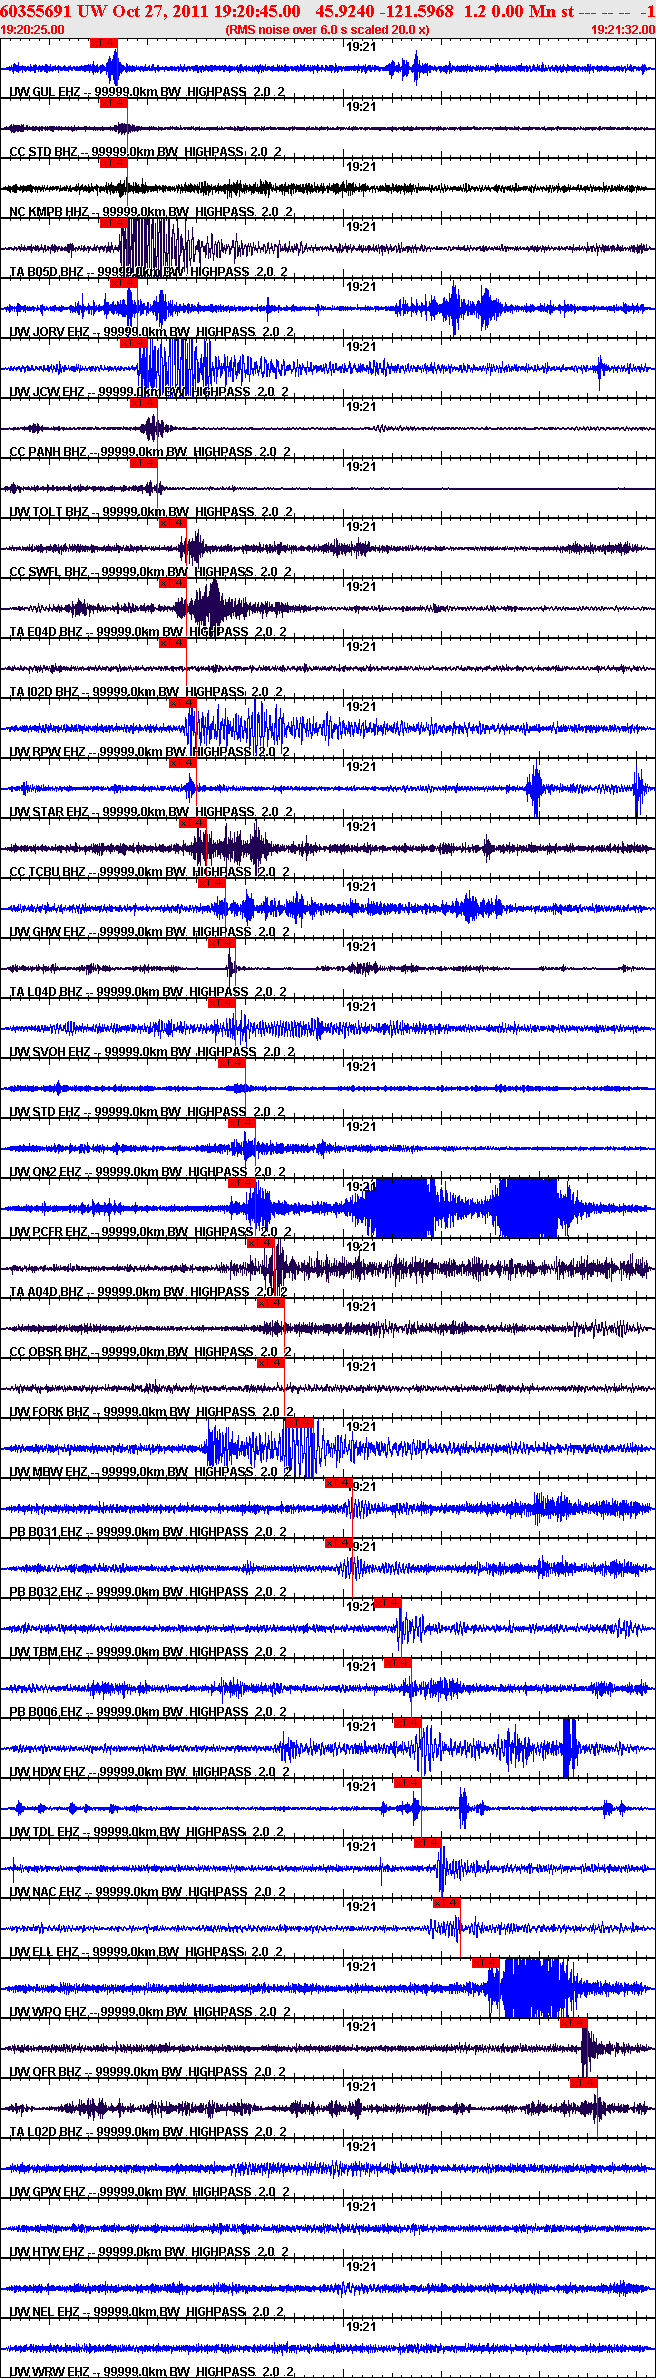
Task: Click the red pick flag above TA B05D trace
Action: 113,223
